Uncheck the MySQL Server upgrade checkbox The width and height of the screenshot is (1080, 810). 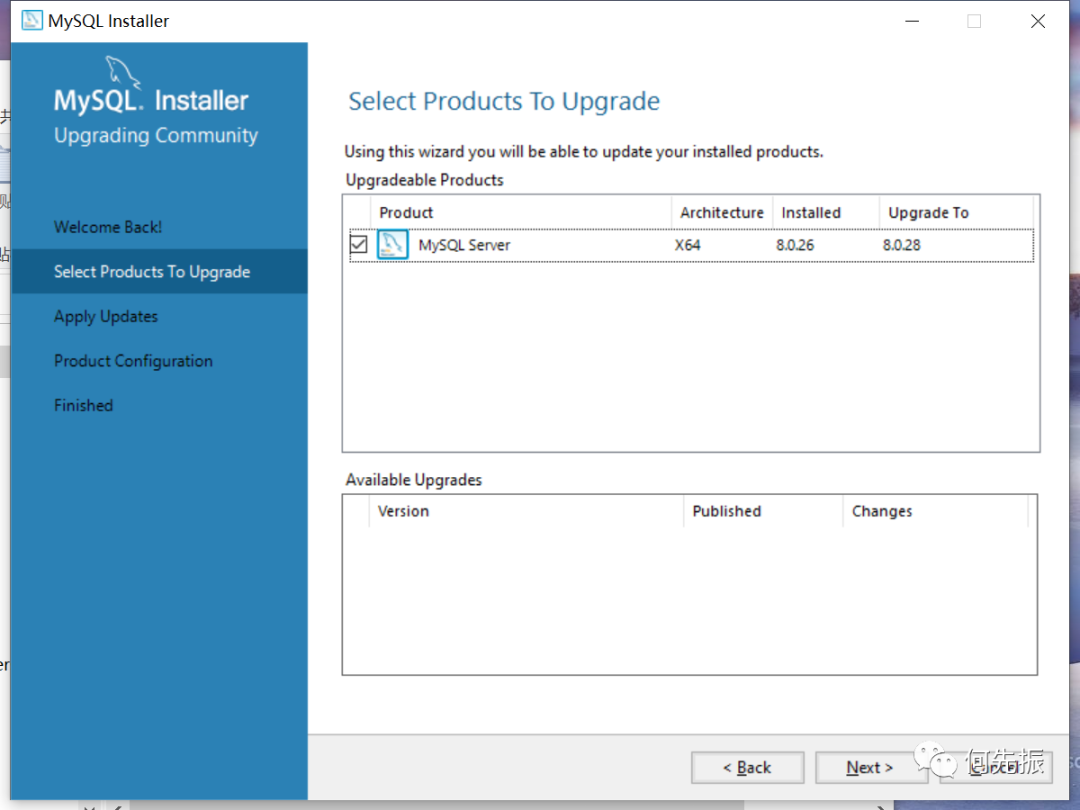point(358,245)
